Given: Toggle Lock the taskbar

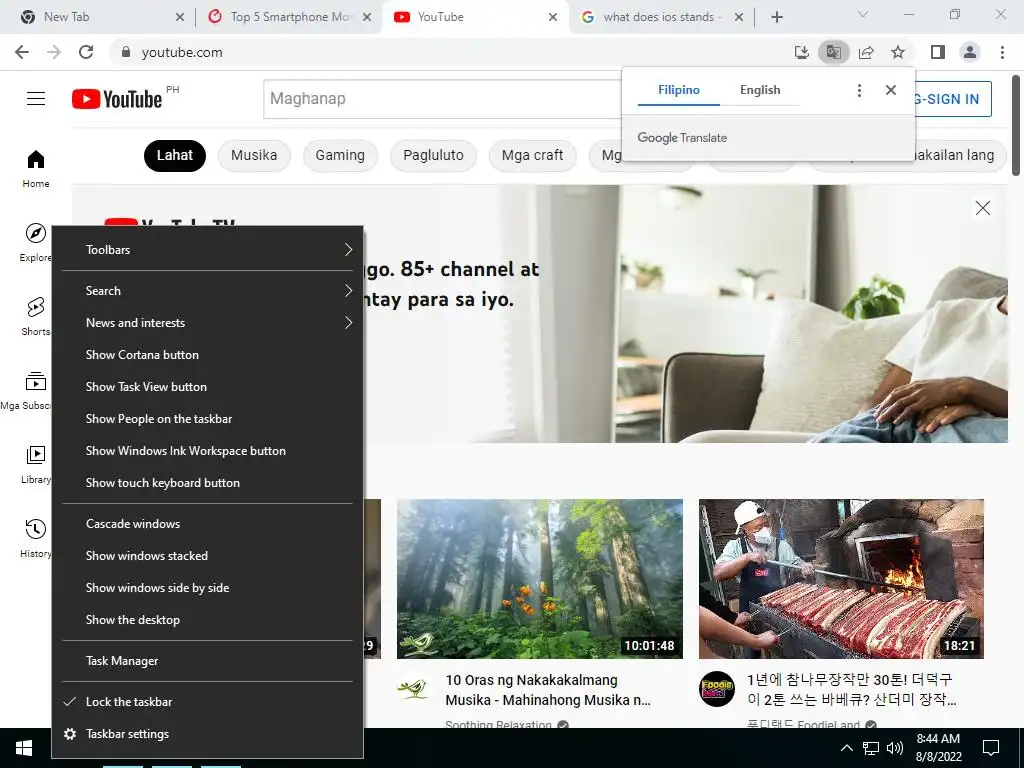Looking at the screenshot, I should click(x=208, y=702).
